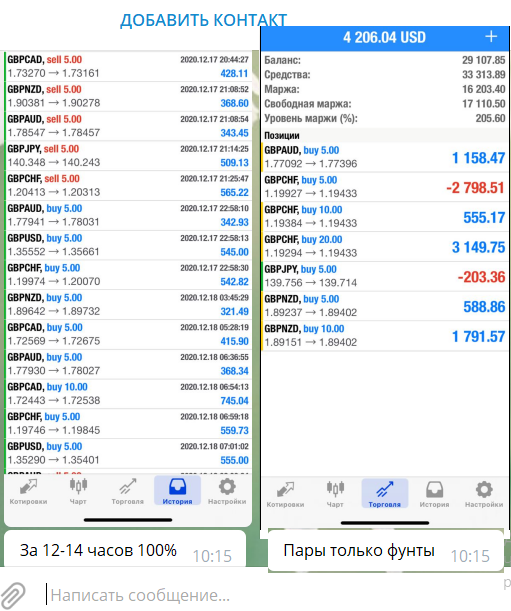Select highlighted Торговля tab in right screenshot
The width and height of the screenshot is (511, 611).
(385, 494)
